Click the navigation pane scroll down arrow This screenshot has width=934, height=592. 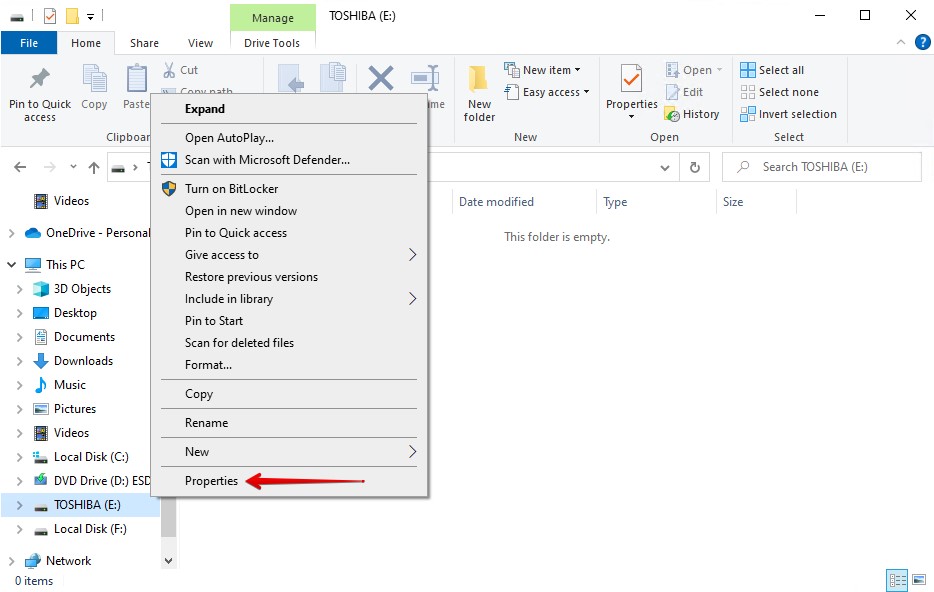(169, 560)
